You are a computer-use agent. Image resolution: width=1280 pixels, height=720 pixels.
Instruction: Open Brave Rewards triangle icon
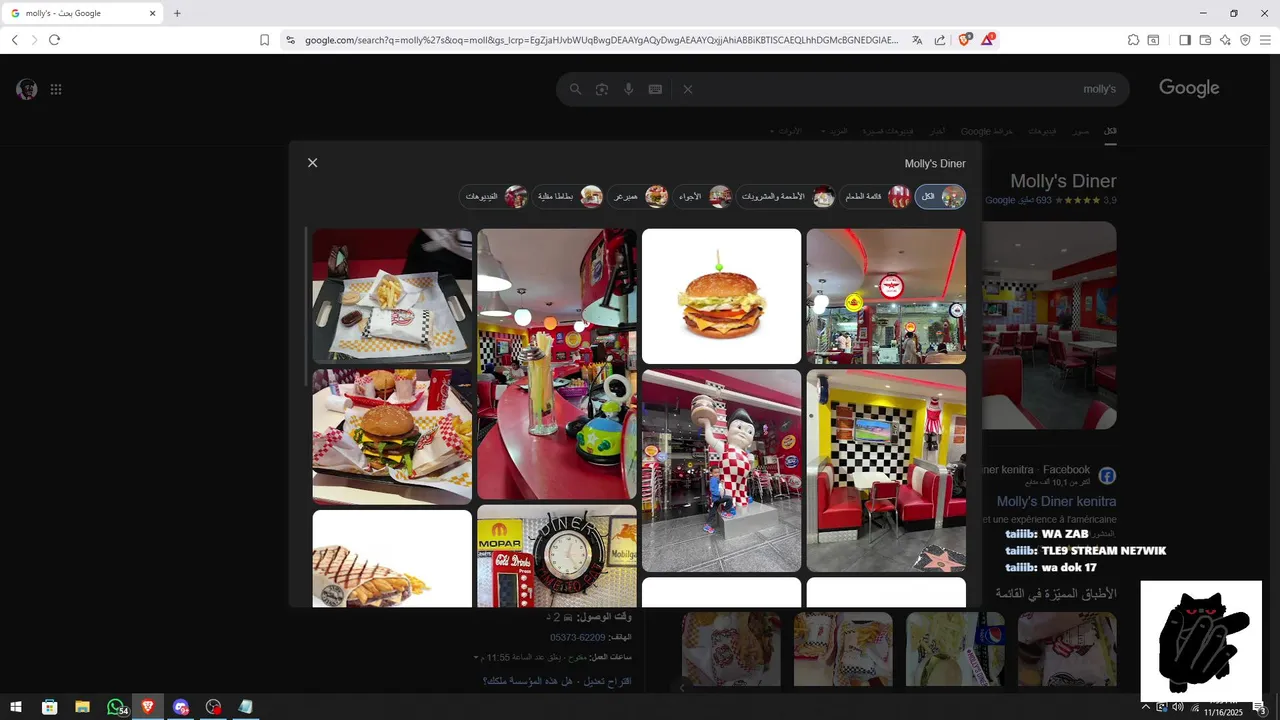point(988,40)
